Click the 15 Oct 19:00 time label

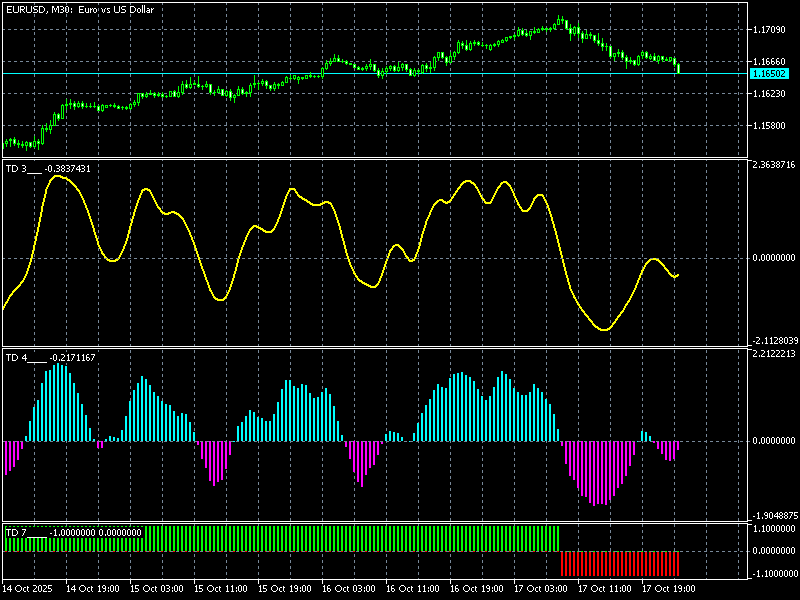pyautogui.click(x=285, y=589)
